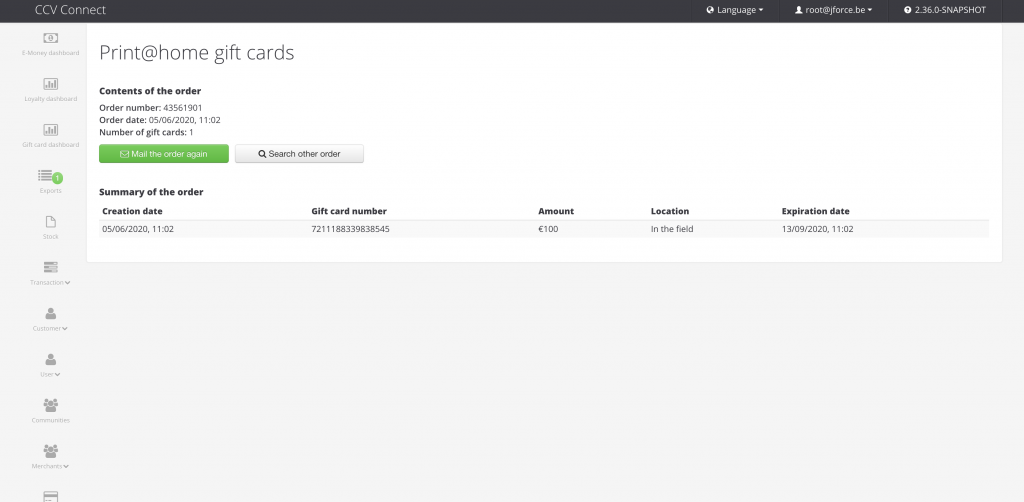Screen dimensions: 1024x502
Task: Click order number 43561901
Action: click(183, 108)
